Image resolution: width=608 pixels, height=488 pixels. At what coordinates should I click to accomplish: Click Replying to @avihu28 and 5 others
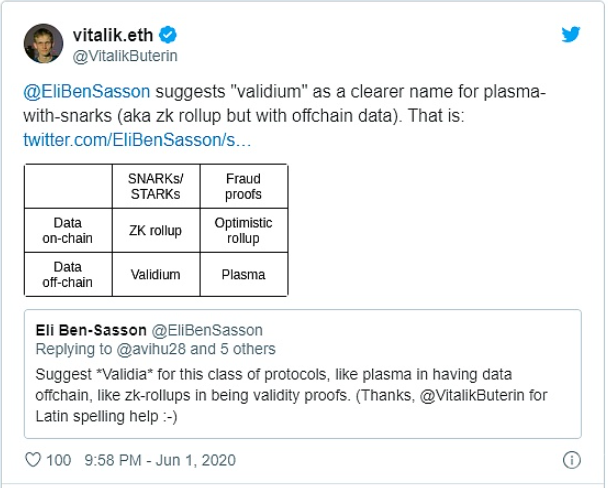(x=155, y=349)
